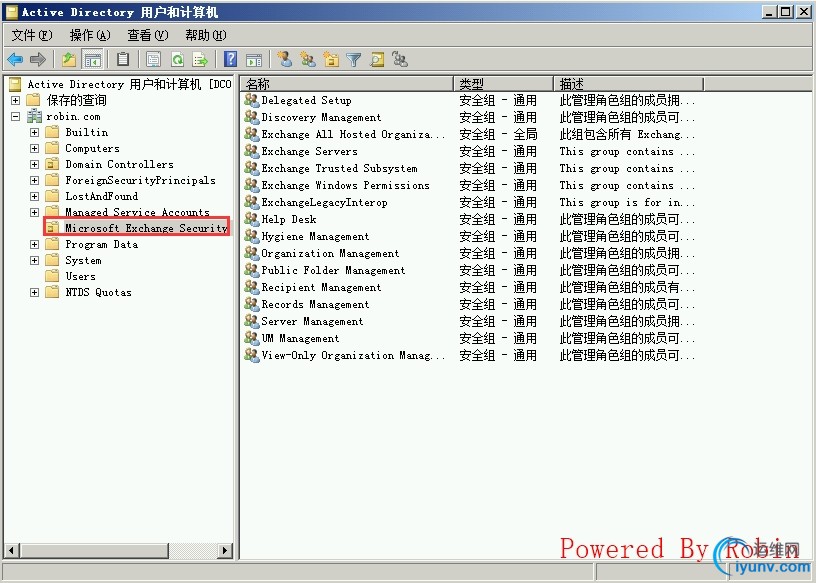Expand the ForeignSecurityPrincipals node
Image resolution: width=816 pixels, height=583 pixels.
(x=34, y=180)
